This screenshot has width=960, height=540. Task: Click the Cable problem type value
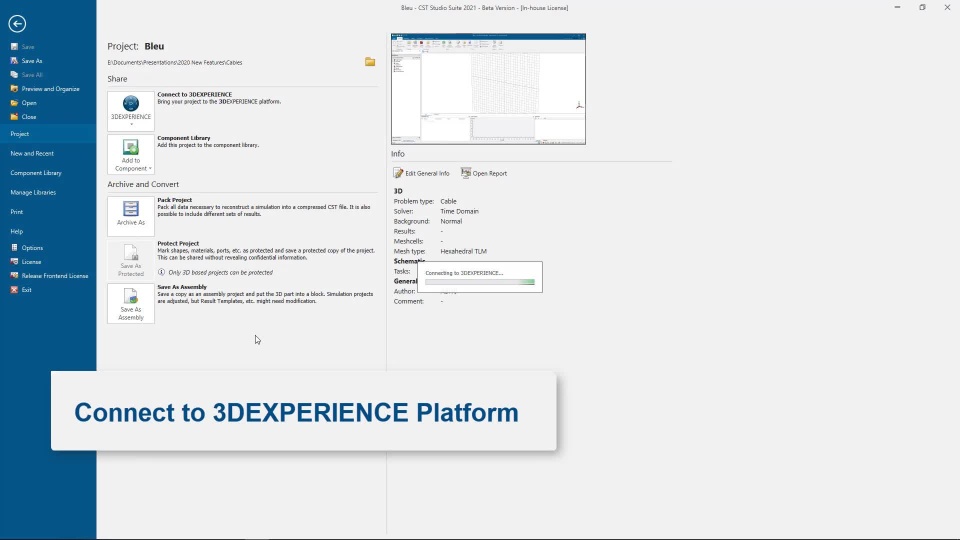click(x=448, y=201)
